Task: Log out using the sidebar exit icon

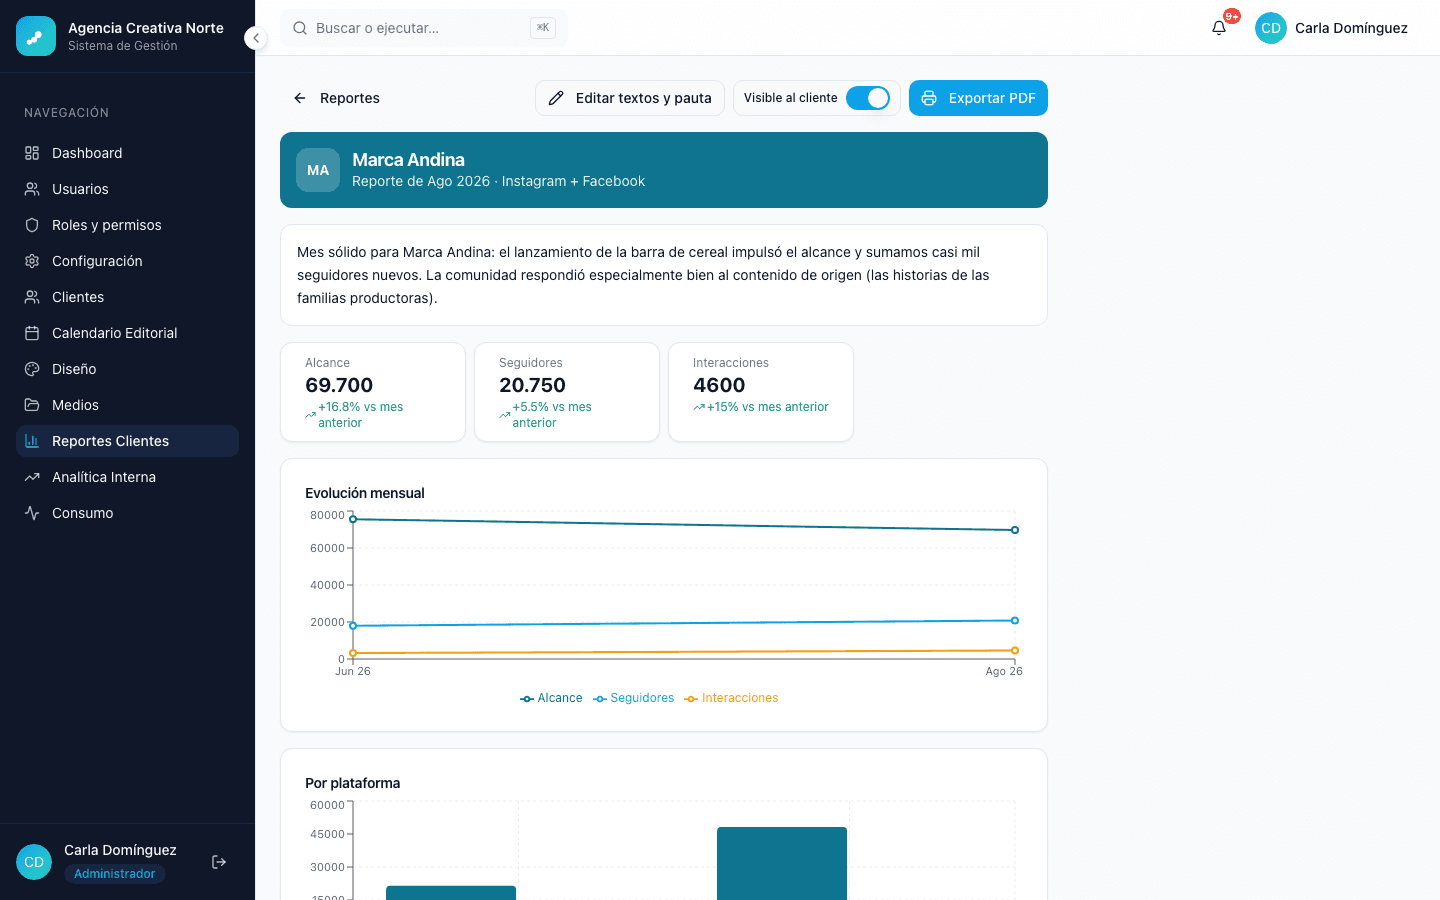Action: 219,862
